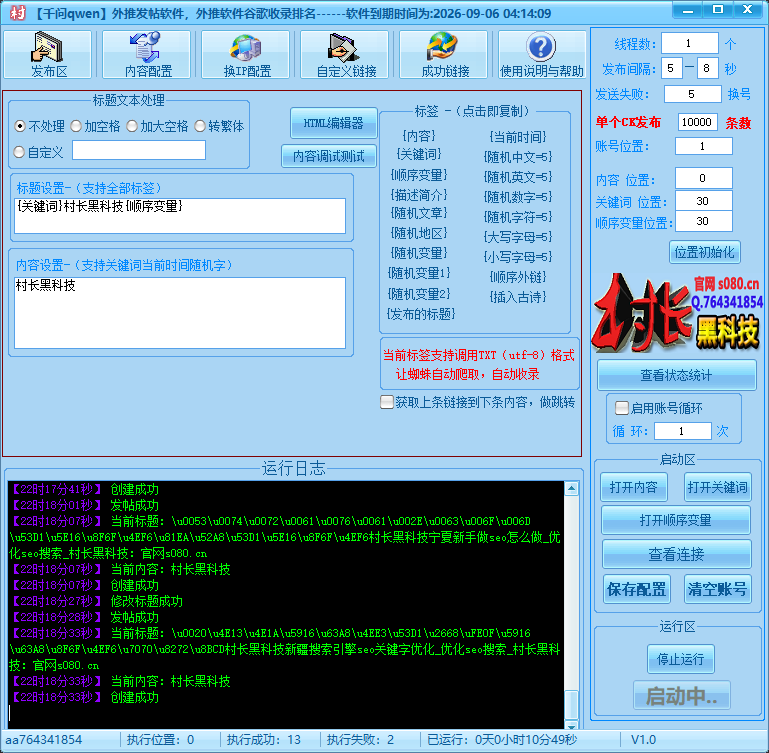
Task: Click the 标题设置 text area
Action: point(180,216)
